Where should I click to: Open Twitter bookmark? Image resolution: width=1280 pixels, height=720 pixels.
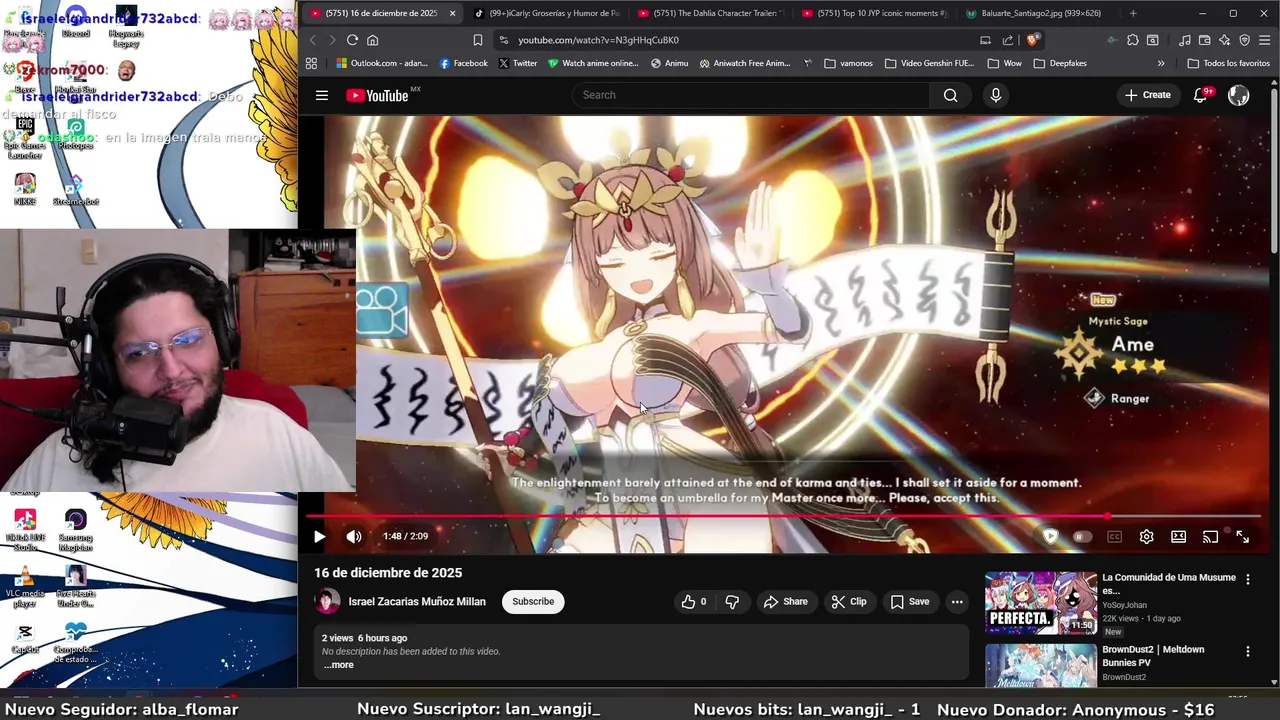pyautogui.click(x=518, y=63)
